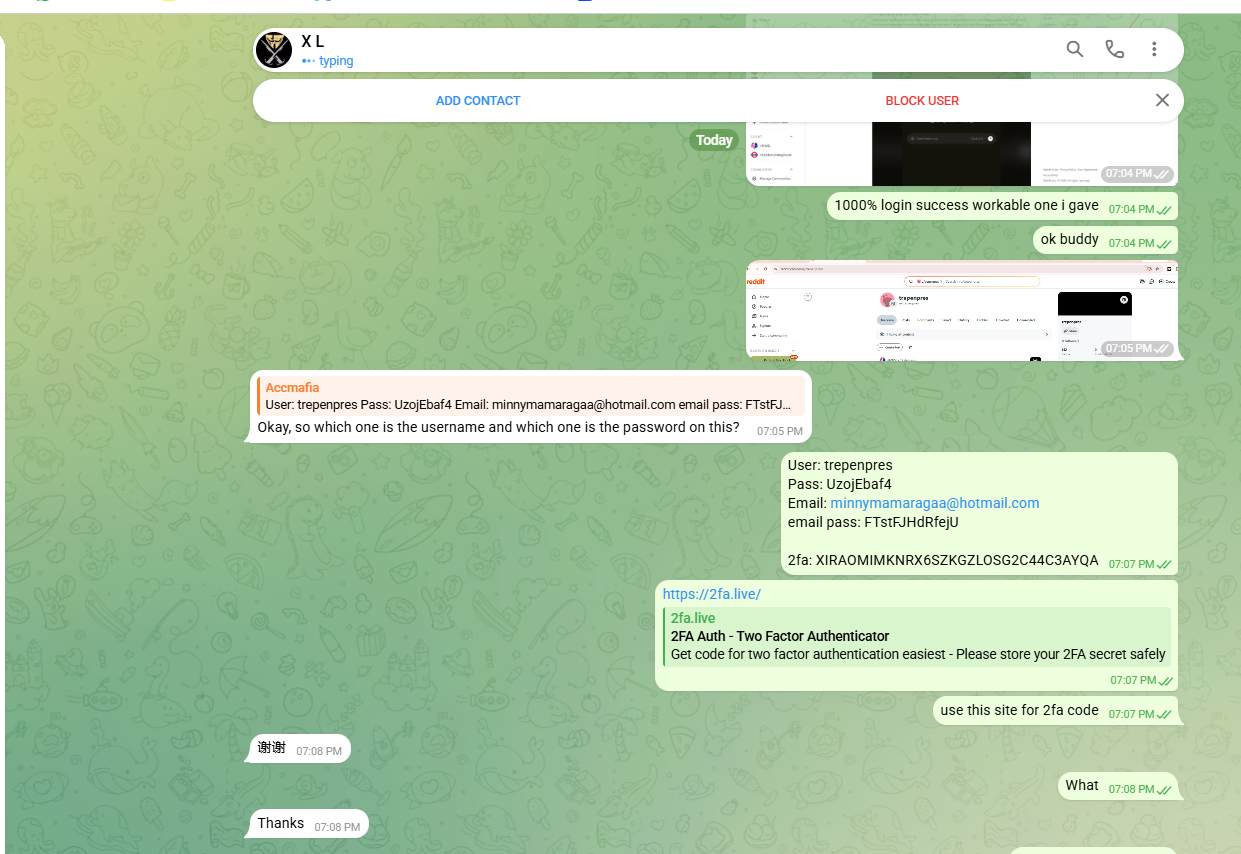Click BLOCK USER button
Screen dimensions: 1241x854
922,101
